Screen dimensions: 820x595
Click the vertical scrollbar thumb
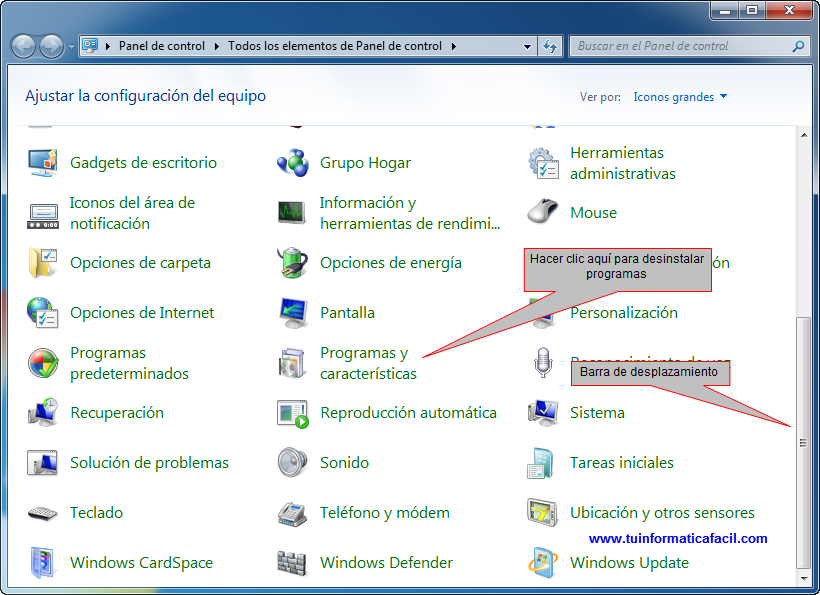tap(803, 442)
